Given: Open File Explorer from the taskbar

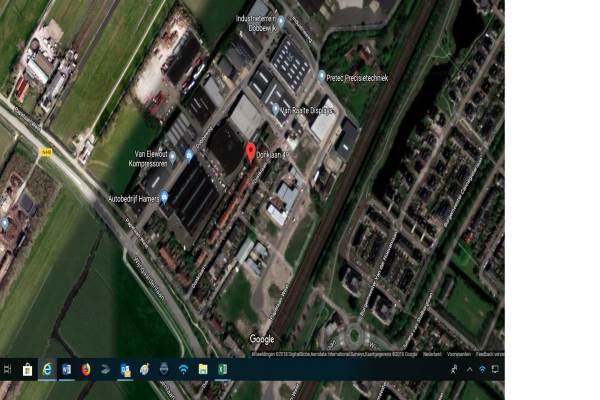Looking at the screenshot, I should pyautogui.click(x=203, y=369).
